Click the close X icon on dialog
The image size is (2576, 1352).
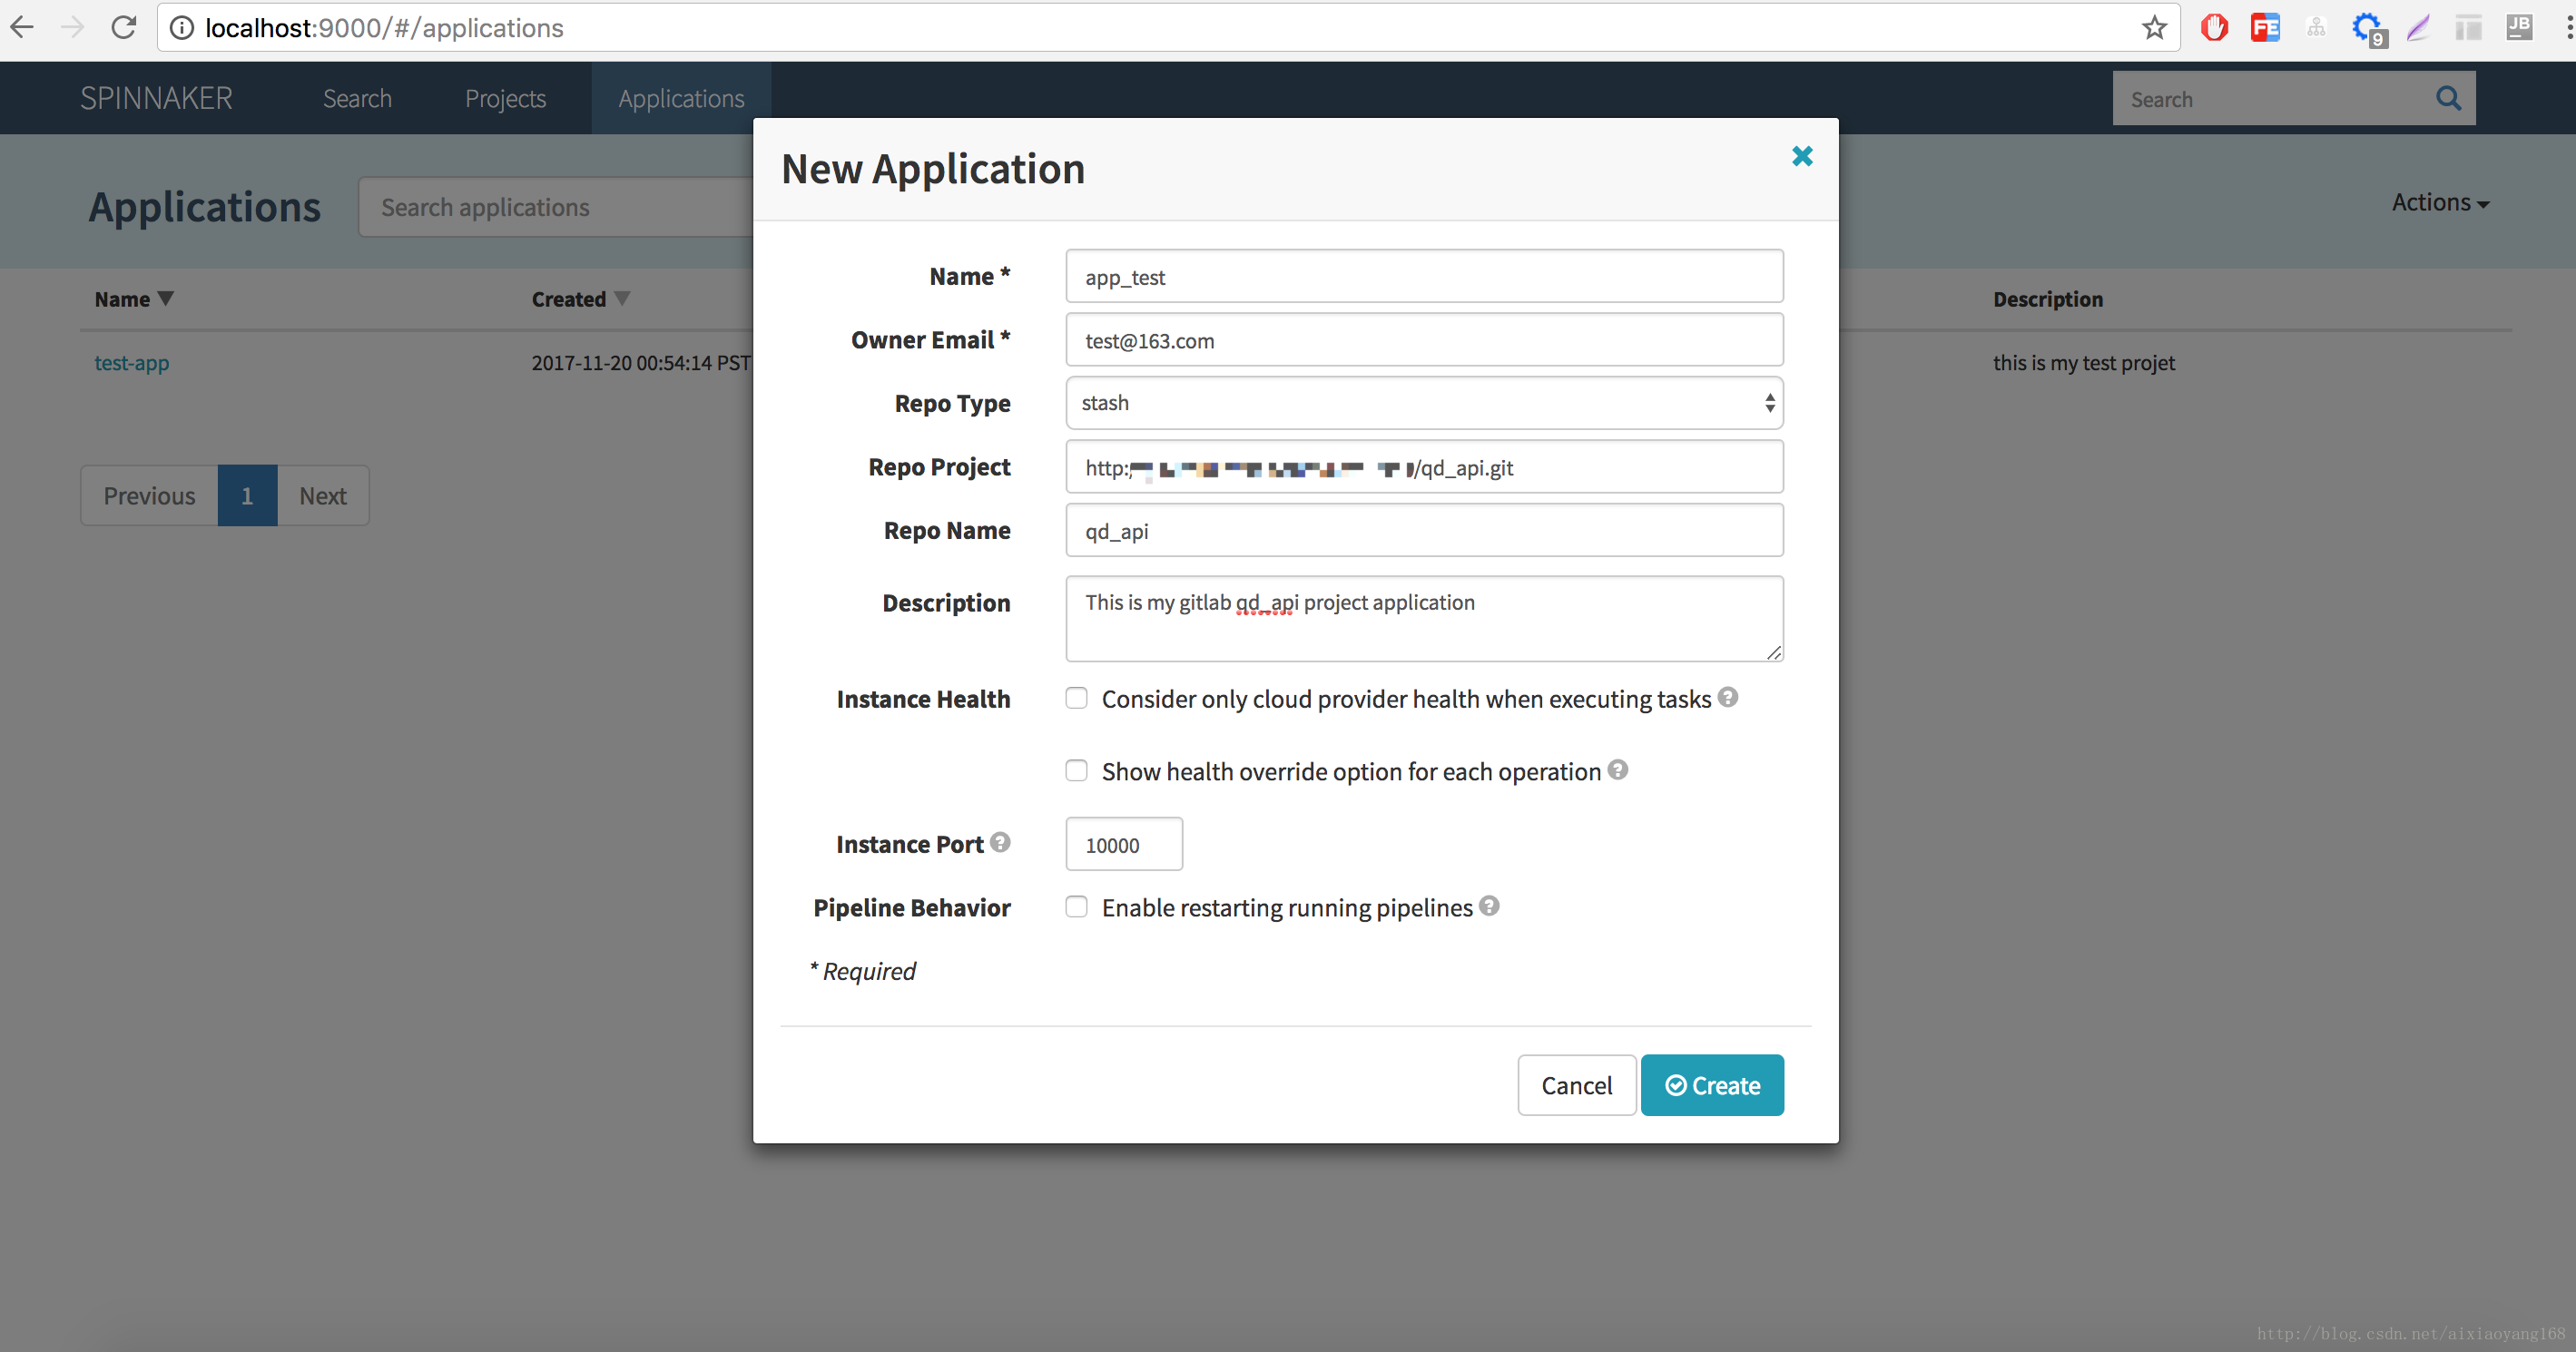point(1801,155)
